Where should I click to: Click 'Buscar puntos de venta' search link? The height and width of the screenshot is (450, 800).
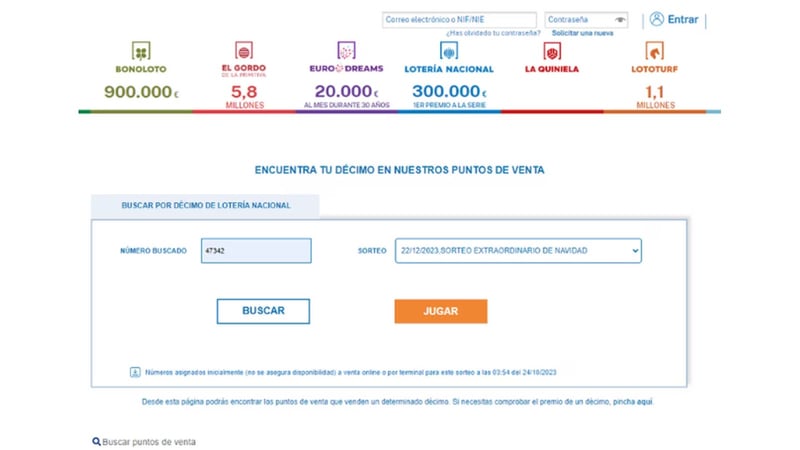144,441
